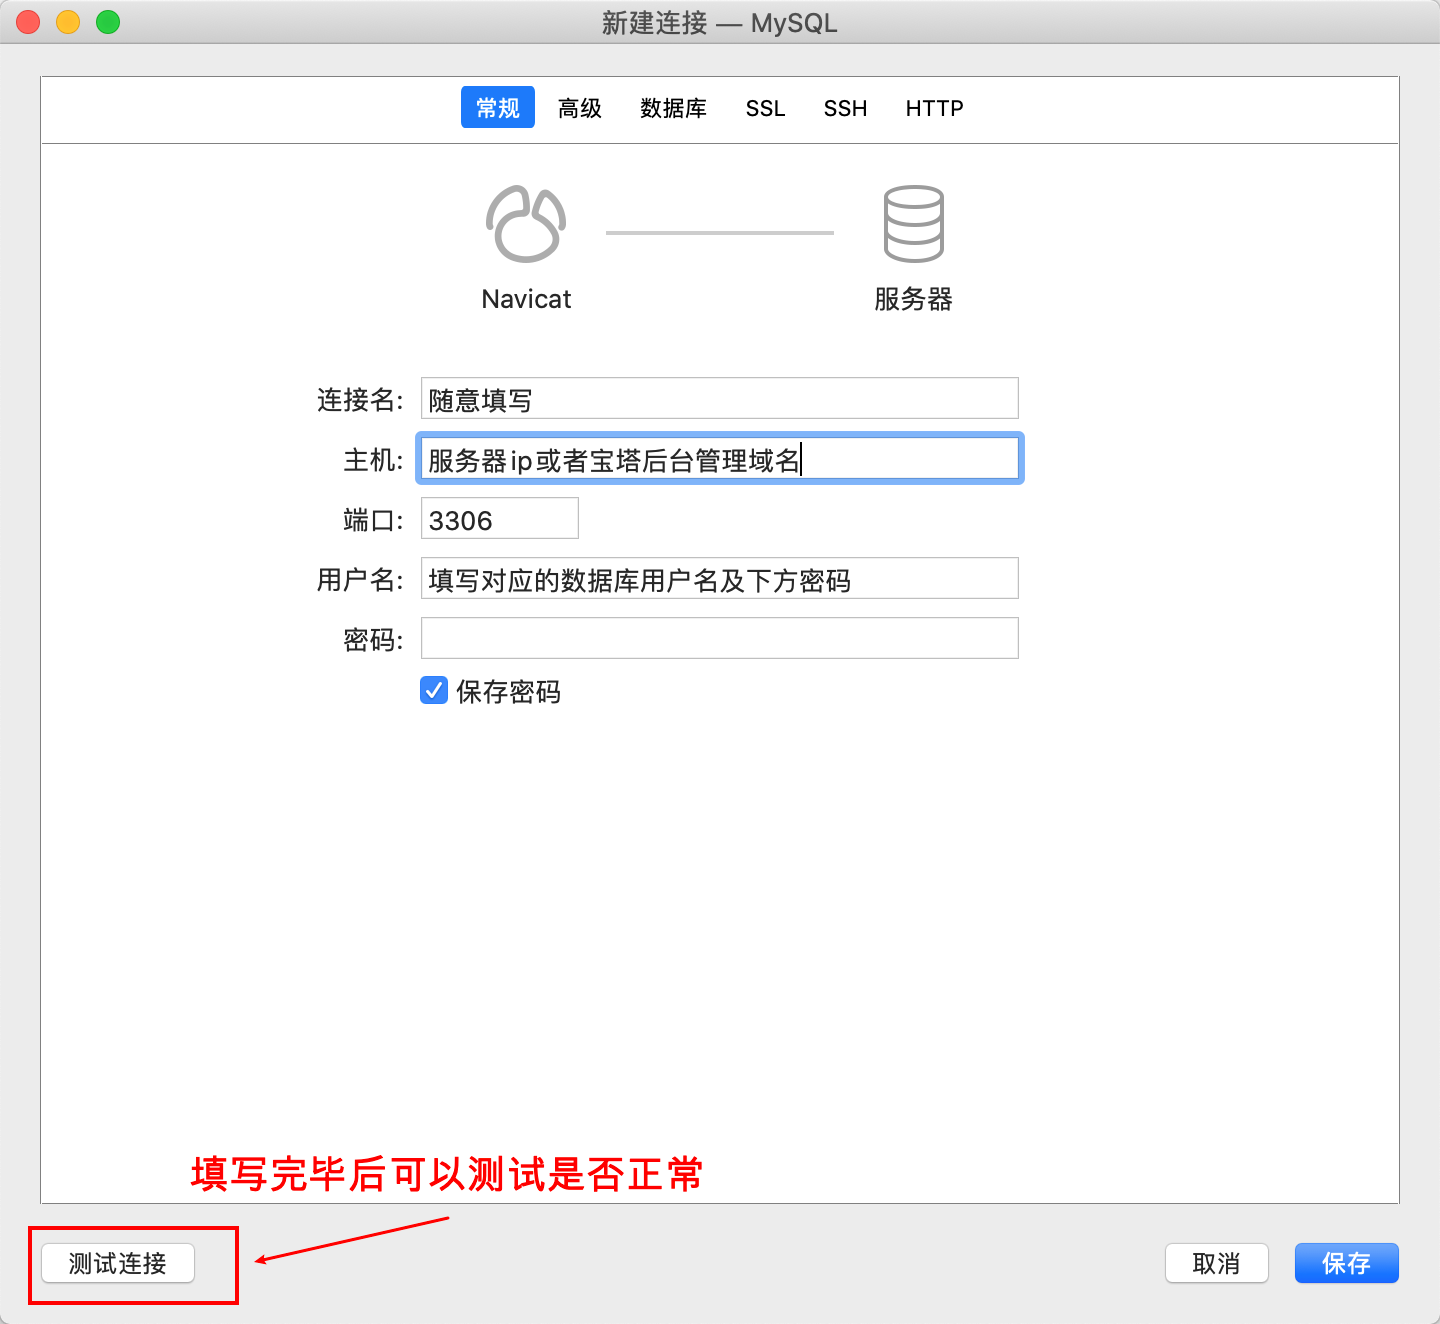Save the connection with 保存 button
The image size is (1440, 1324).
click(1346, 1263)
